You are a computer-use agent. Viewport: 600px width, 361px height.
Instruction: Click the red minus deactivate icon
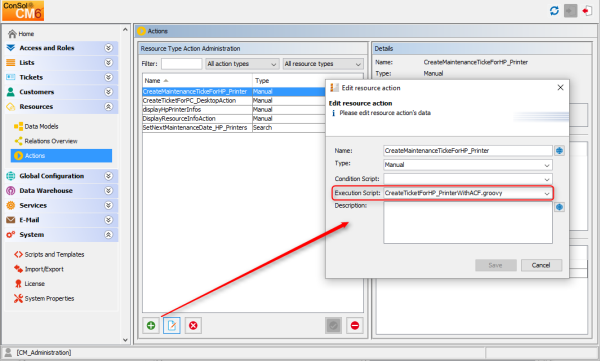[355, 325]
